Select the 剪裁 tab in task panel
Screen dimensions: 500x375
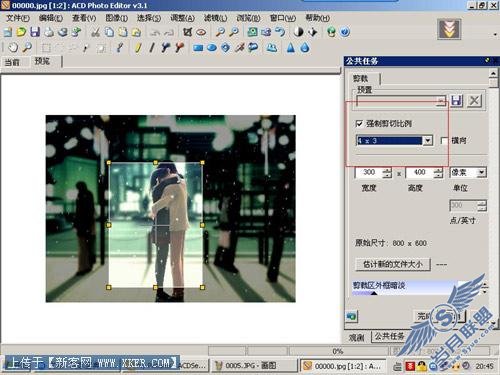pos(360,79)
